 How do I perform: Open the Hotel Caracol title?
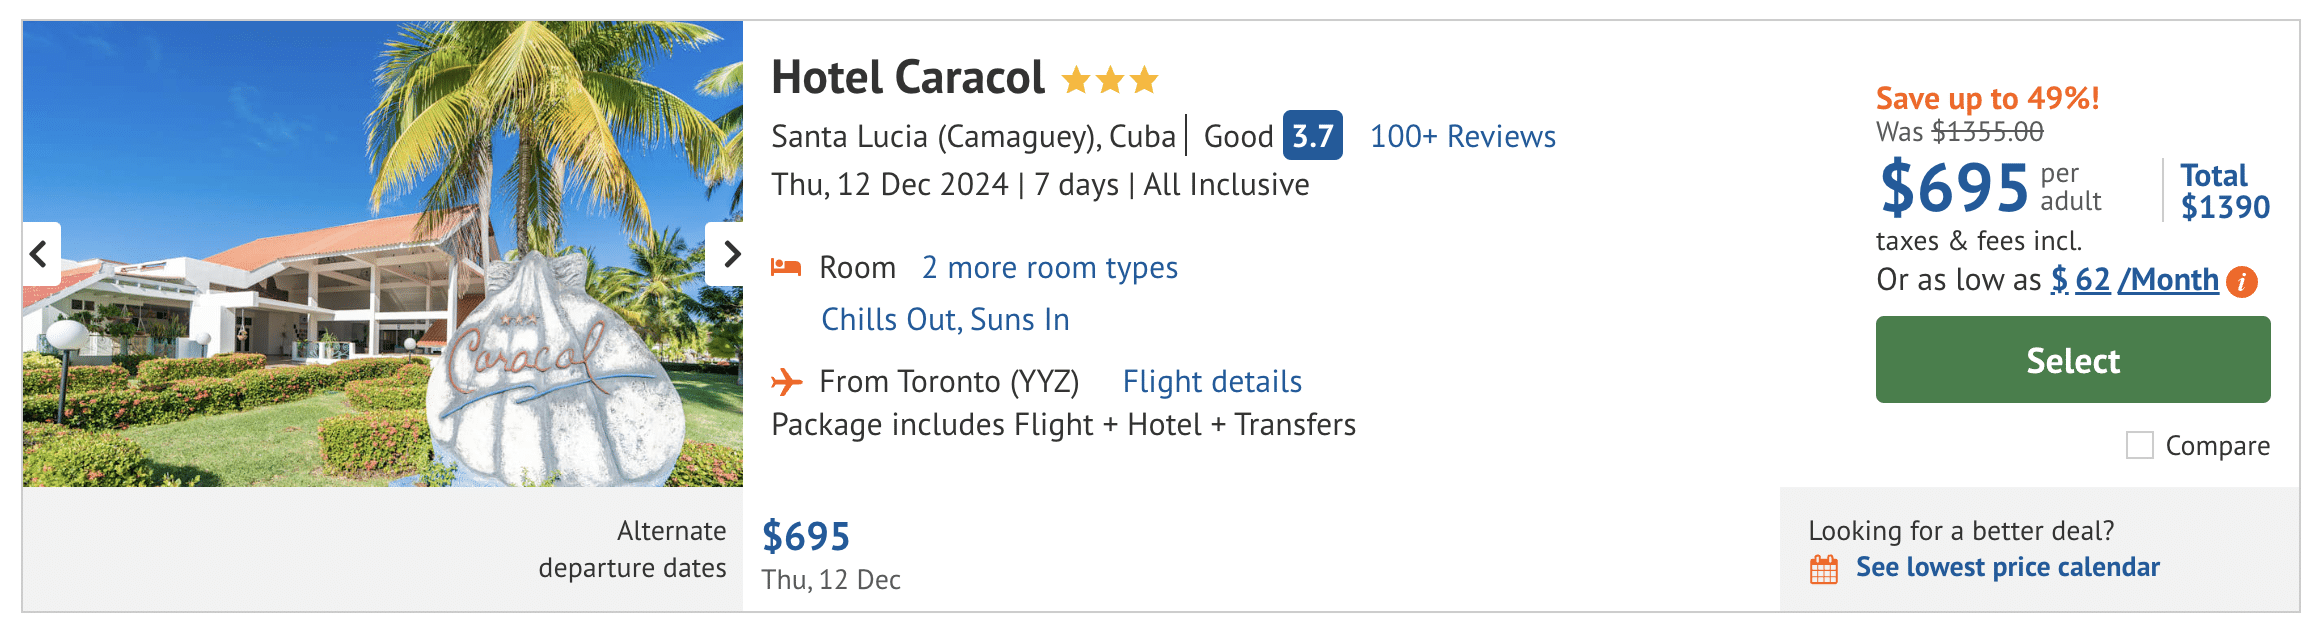(907, 78)
